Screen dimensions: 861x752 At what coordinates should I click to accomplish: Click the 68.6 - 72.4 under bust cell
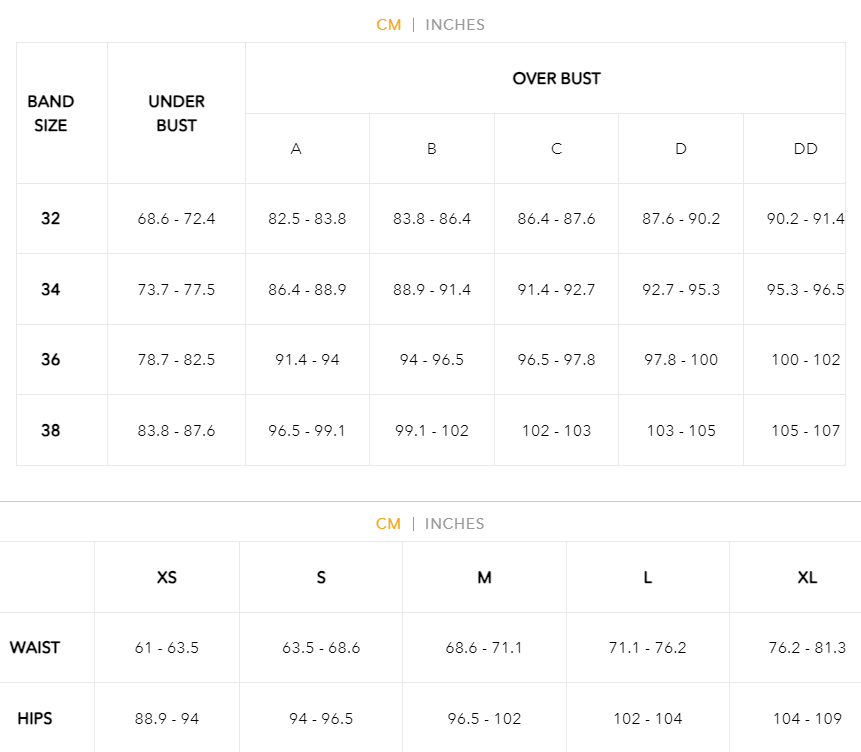click(x=176, y=219)
